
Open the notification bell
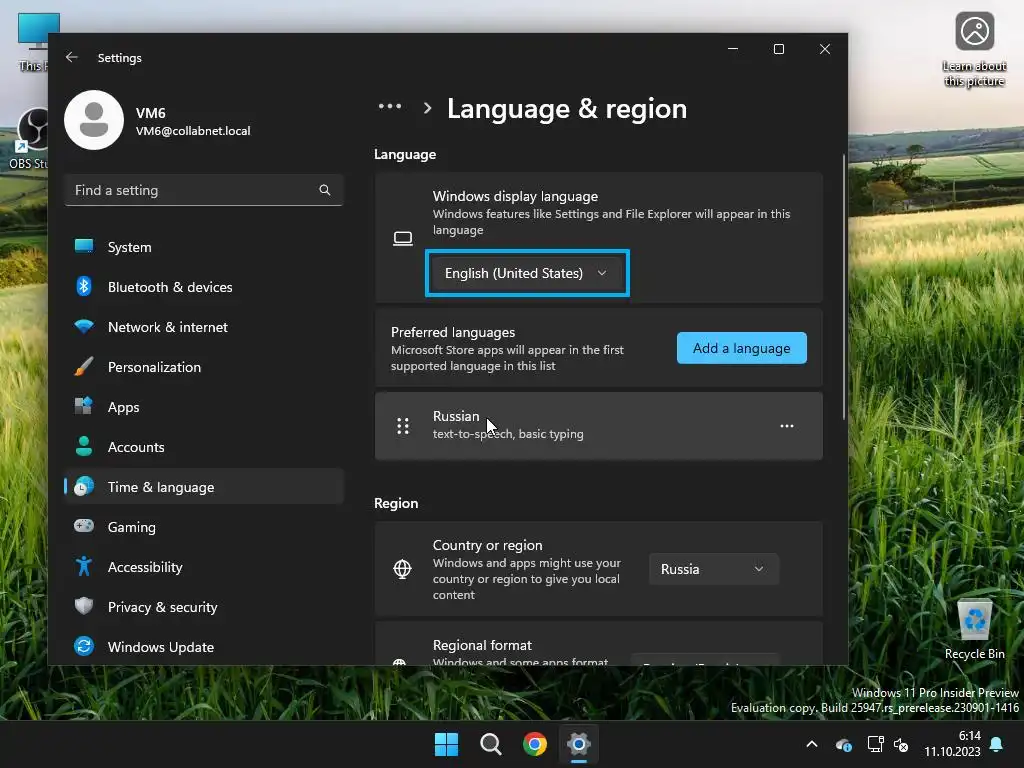pos(997,744)
